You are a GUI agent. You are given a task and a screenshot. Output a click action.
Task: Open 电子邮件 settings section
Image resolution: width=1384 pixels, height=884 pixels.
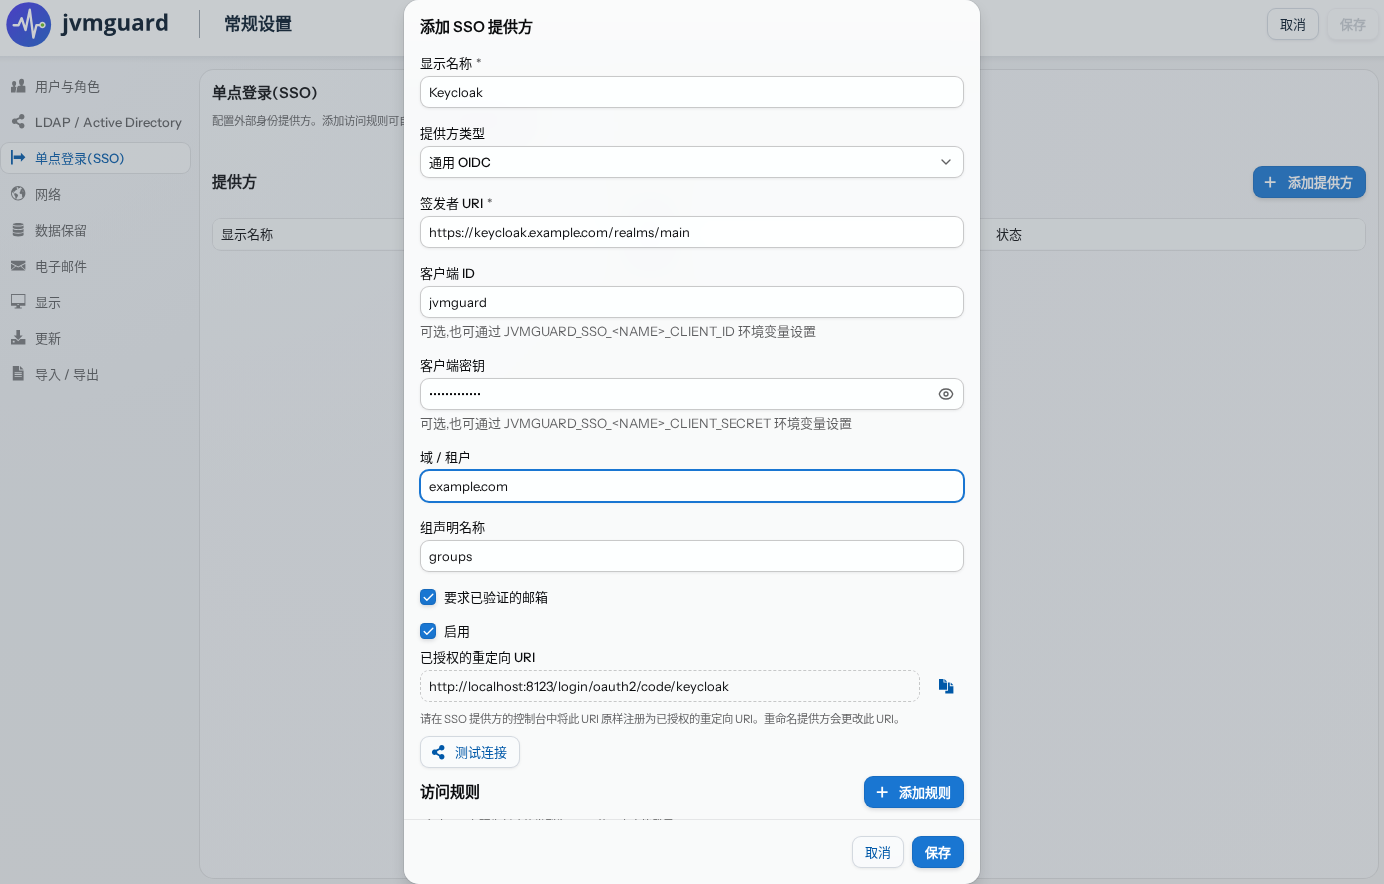click(x=95, y=266)
